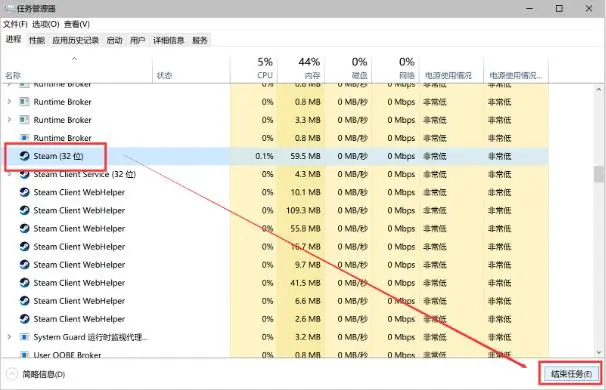The image size is (606, 390).
Task: Click the System Guard process icon
Action: [x=24, y=337]
